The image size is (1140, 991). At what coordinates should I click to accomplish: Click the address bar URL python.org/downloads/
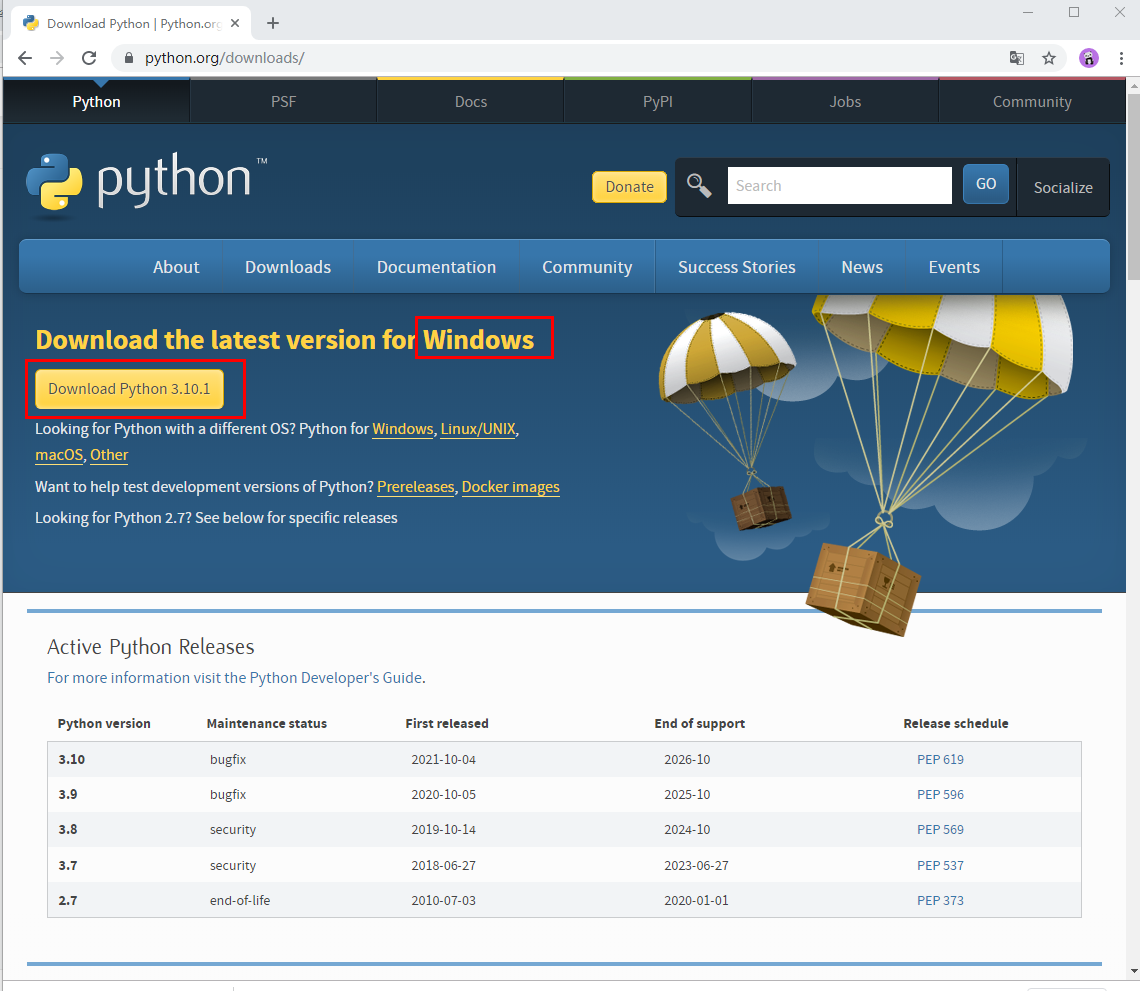click(224, 58)
